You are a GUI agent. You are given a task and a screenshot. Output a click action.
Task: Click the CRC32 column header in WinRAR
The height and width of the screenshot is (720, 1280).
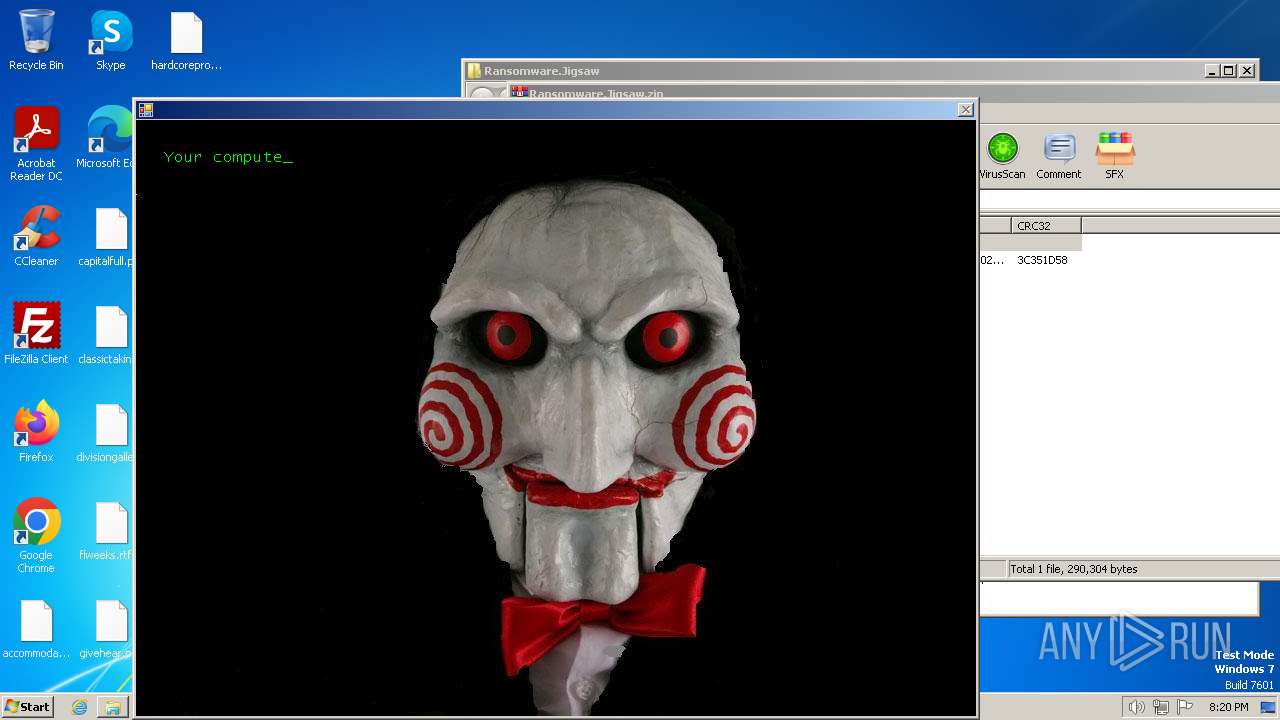(1045, 226)
